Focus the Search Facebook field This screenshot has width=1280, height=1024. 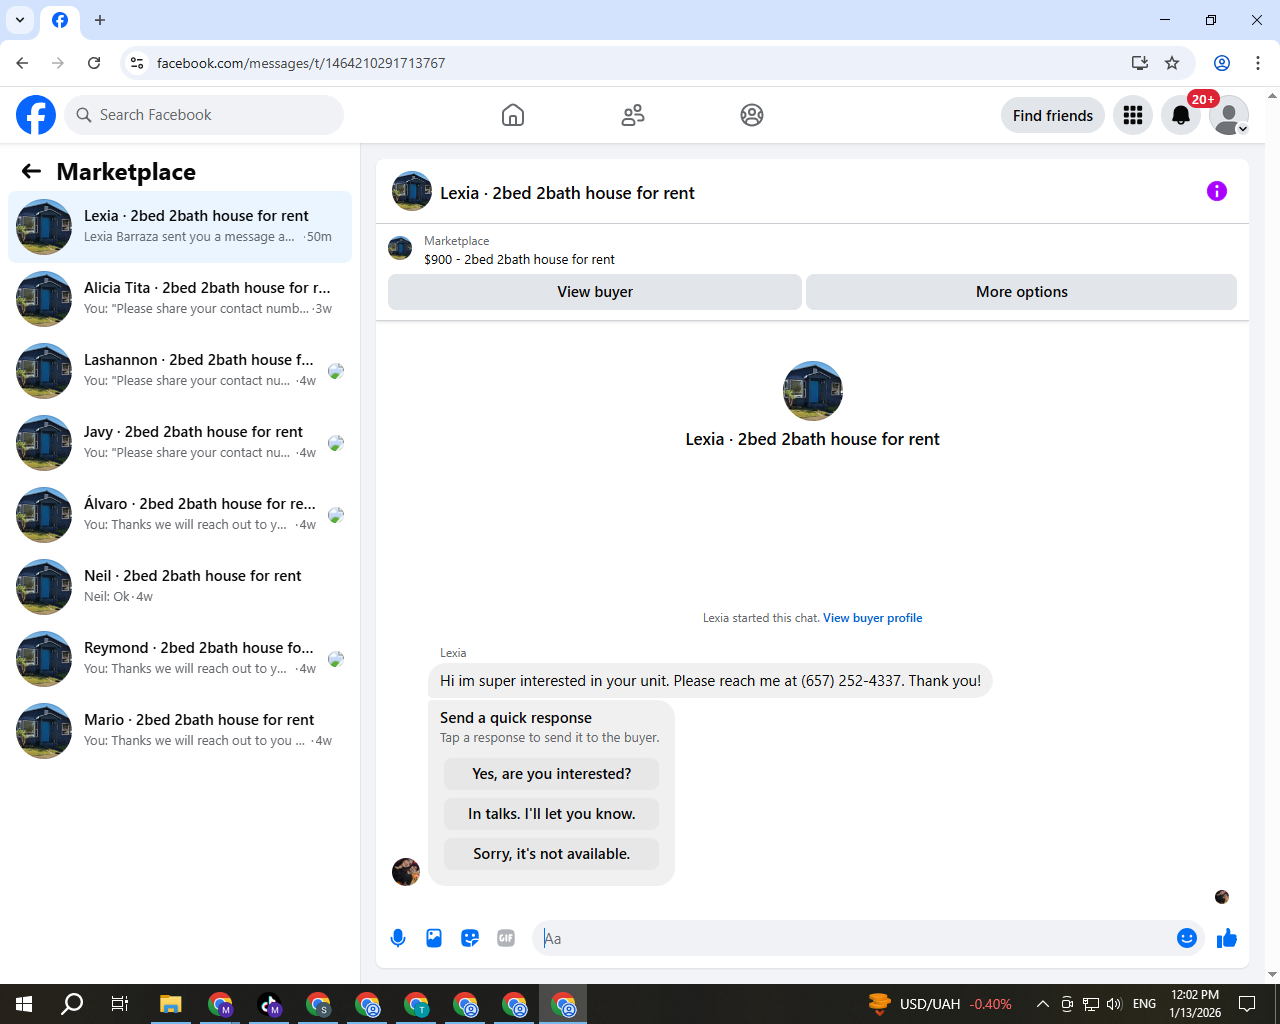coord(204,115)
